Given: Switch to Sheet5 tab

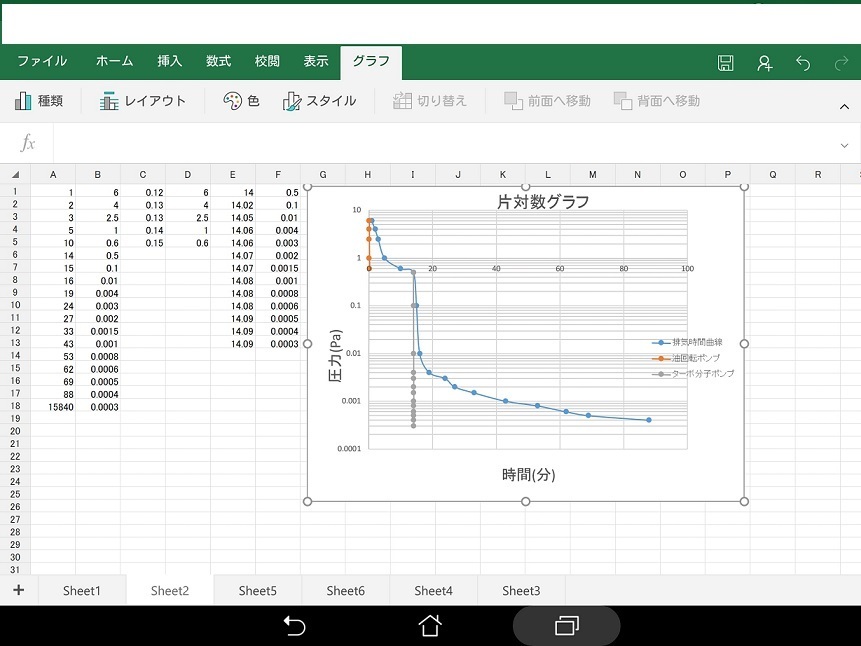Looking at the screenshot, I should (x=257, y=591).
